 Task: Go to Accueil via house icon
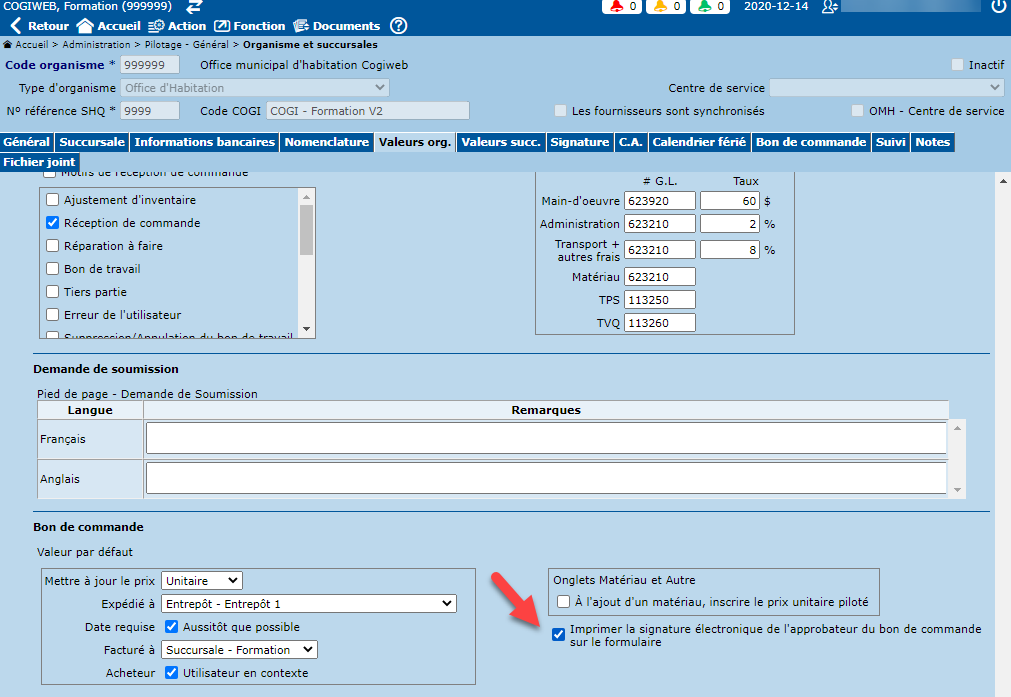[x=85, y=26]
